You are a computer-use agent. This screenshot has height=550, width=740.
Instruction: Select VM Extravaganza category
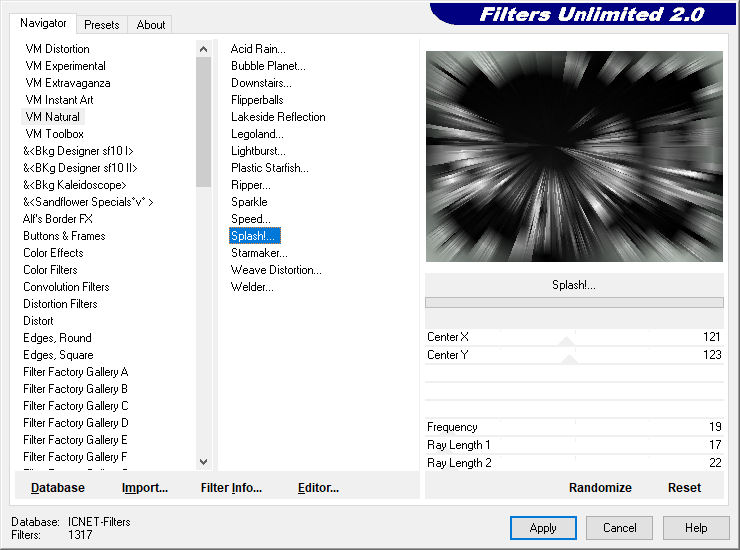point(67,83)
